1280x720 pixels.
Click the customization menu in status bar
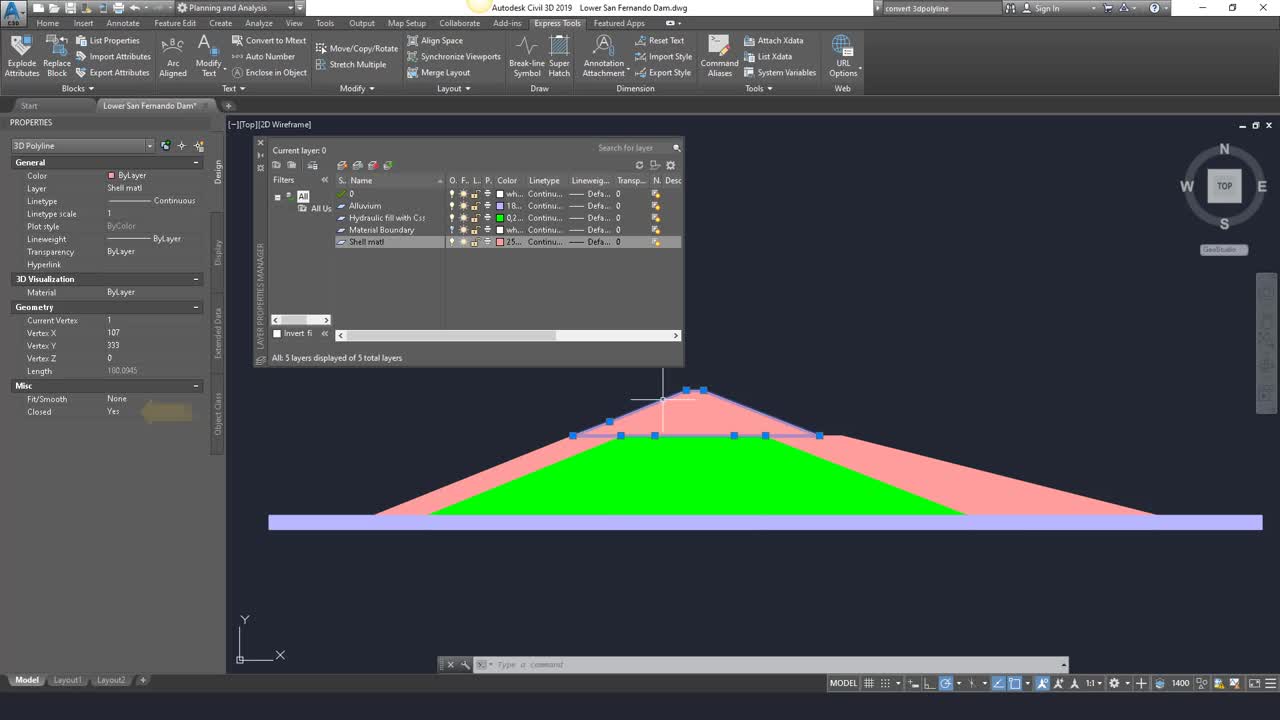tap(1270, 683)
